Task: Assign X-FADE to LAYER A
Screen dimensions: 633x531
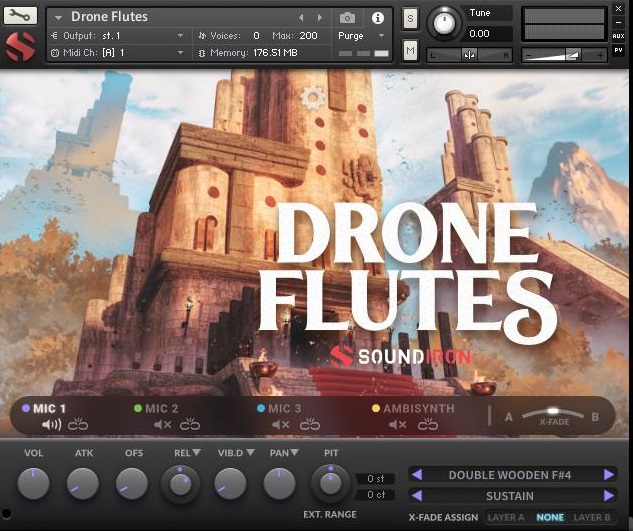Action: coord(506,517)
